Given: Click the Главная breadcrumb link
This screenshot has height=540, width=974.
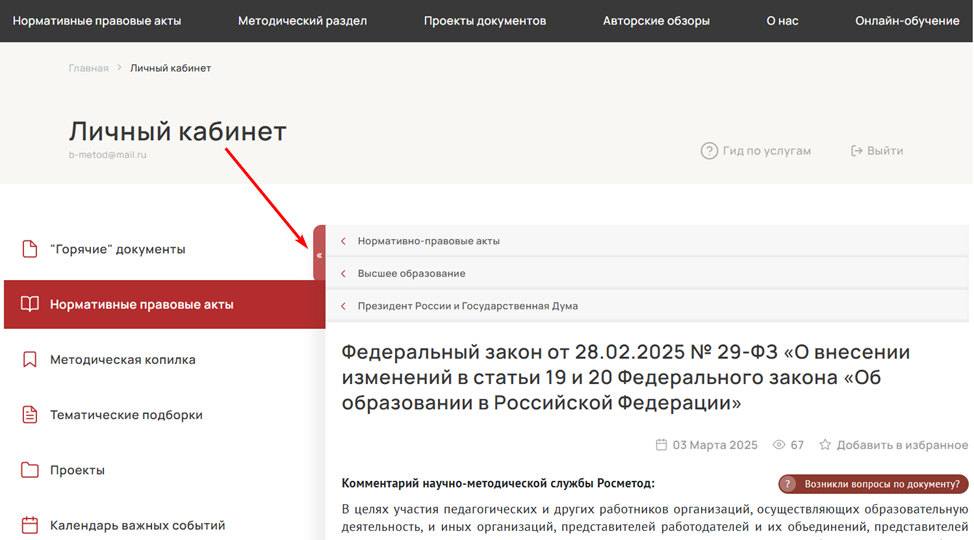Looking at the screenshot, I should point(88,68).
